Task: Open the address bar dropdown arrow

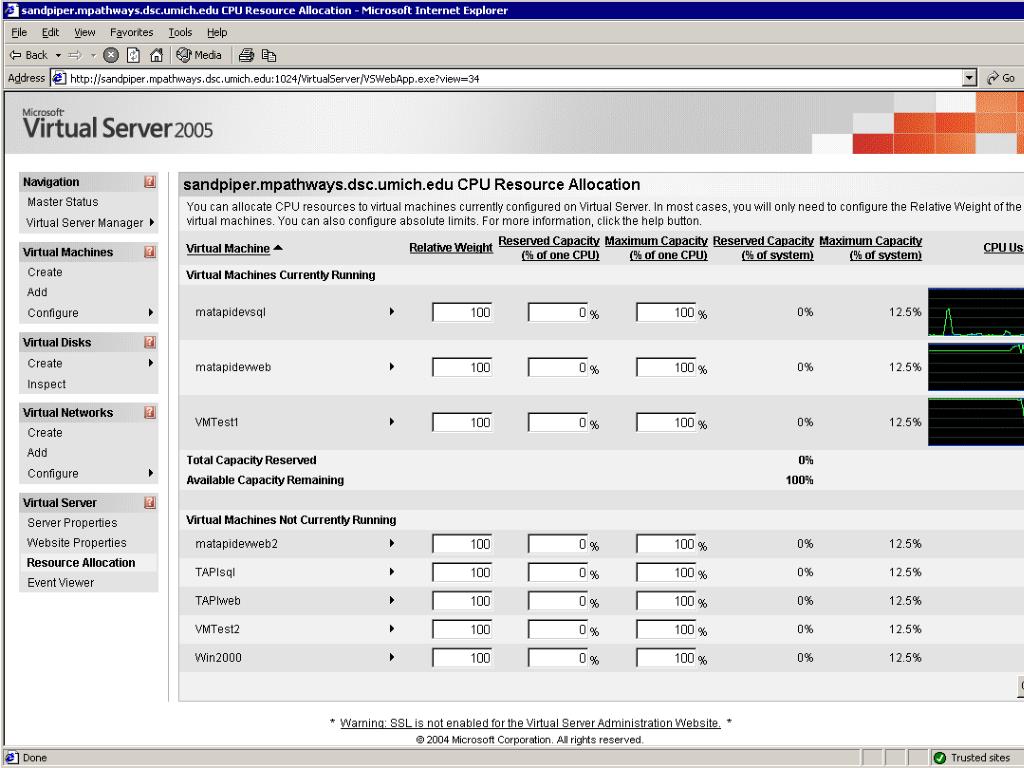Action: coord(970,78)
